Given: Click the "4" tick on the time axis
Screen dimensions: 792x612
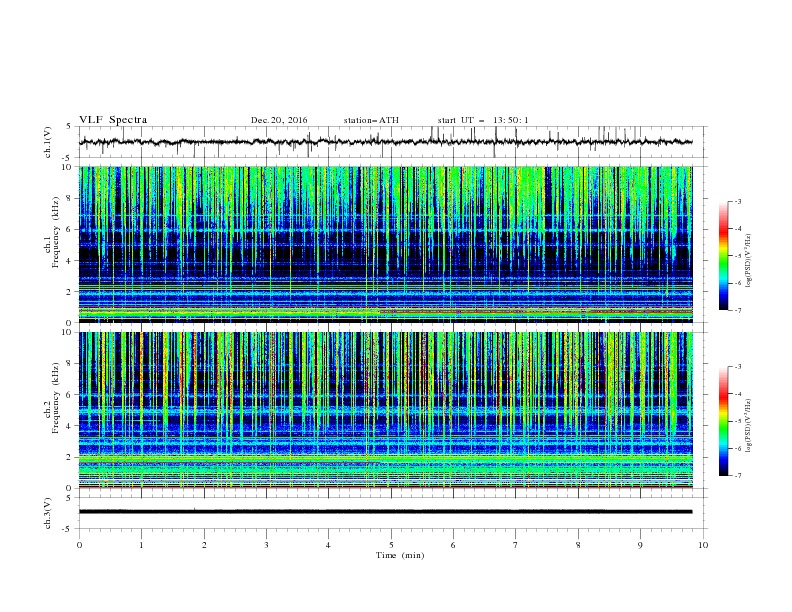Looking at the screenshot, I should [x=328, y=545].
